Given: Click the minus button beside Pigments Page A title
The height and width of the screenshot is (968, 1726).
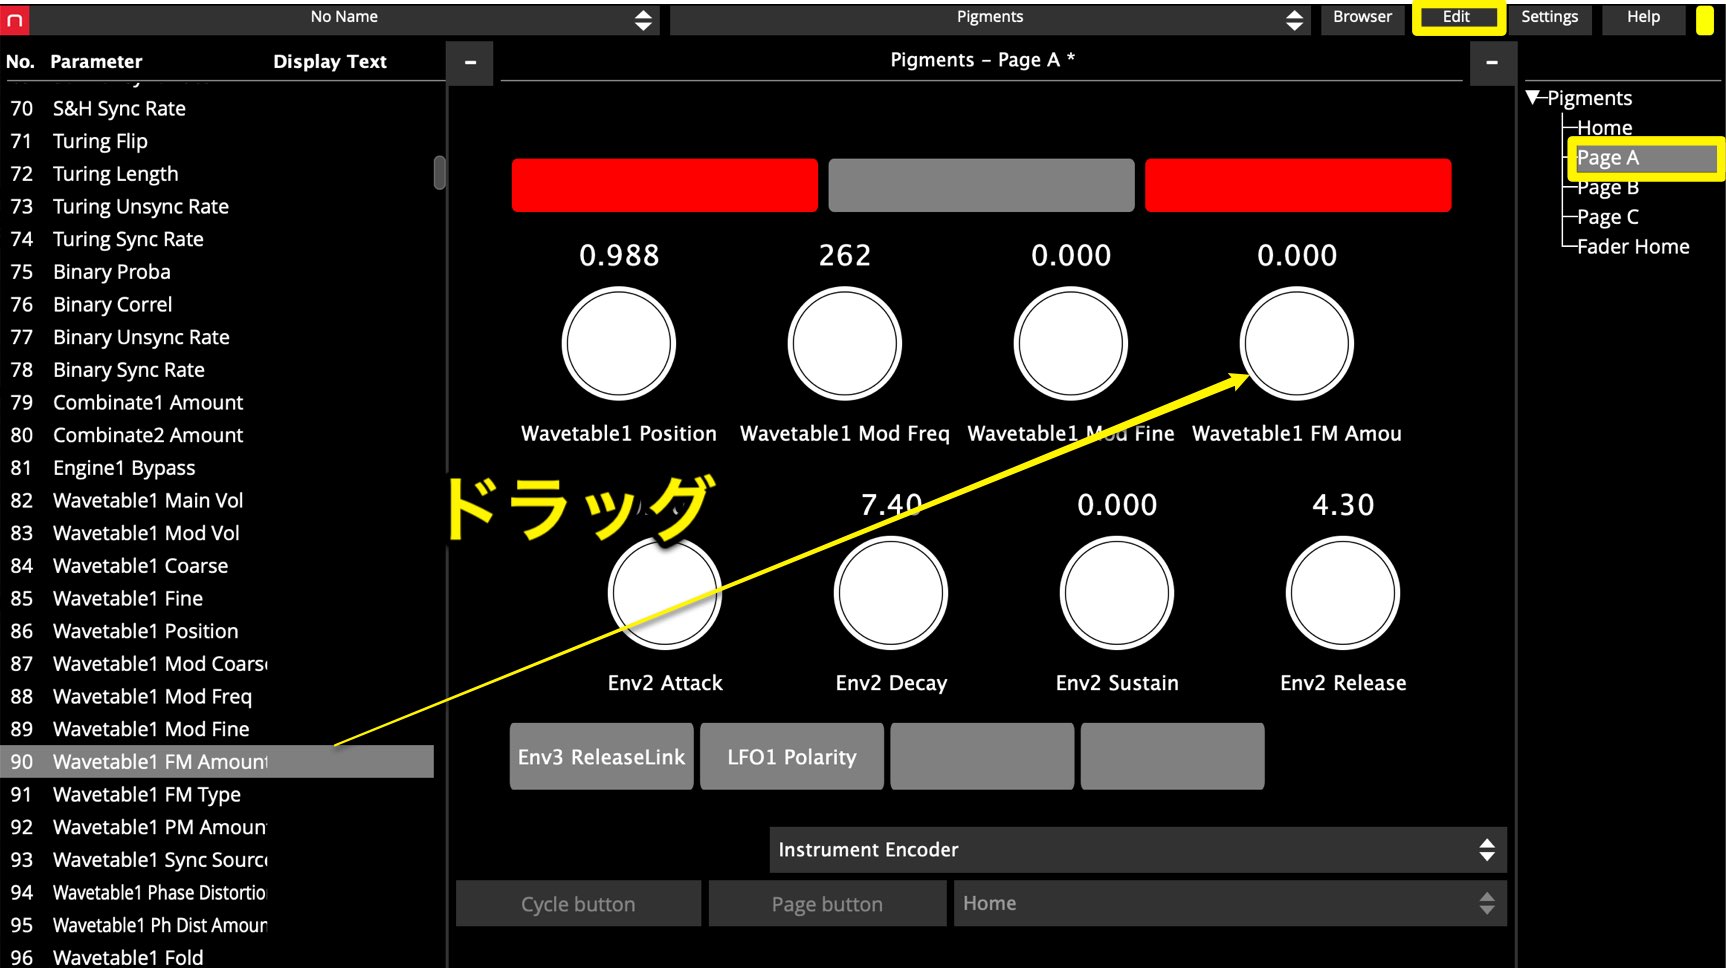Looking at the screenshot, I should (1492, 62).
